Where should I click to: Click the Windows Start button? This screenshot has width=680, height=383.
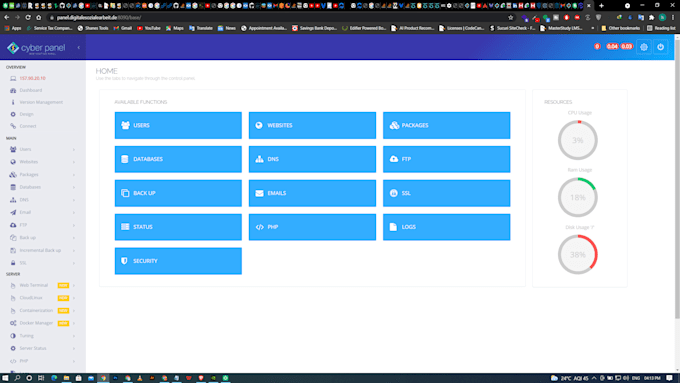5,378
